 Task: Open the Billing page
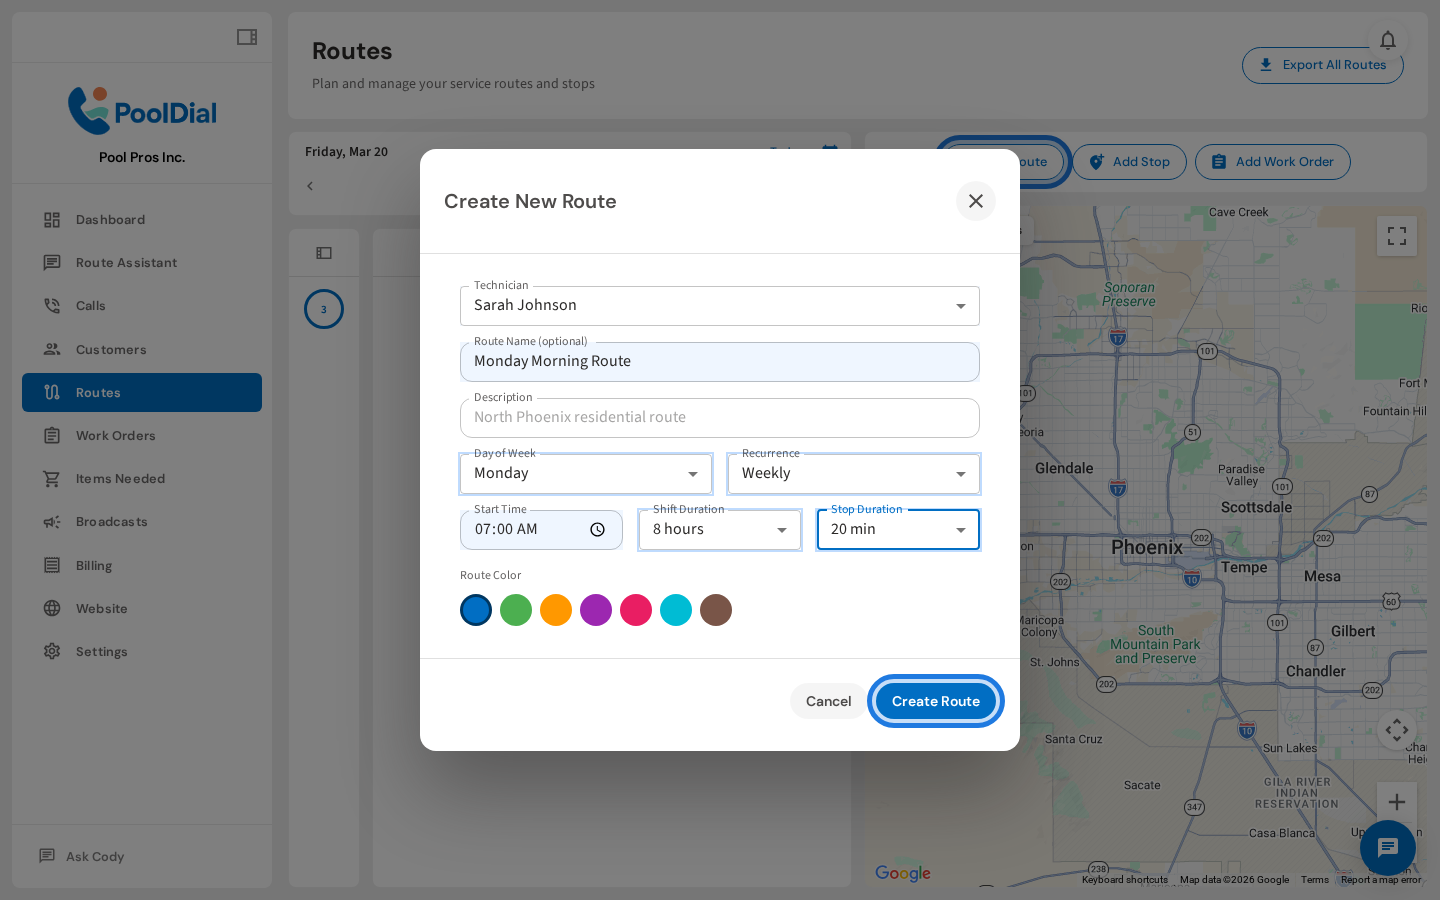(x=95, y=565)
